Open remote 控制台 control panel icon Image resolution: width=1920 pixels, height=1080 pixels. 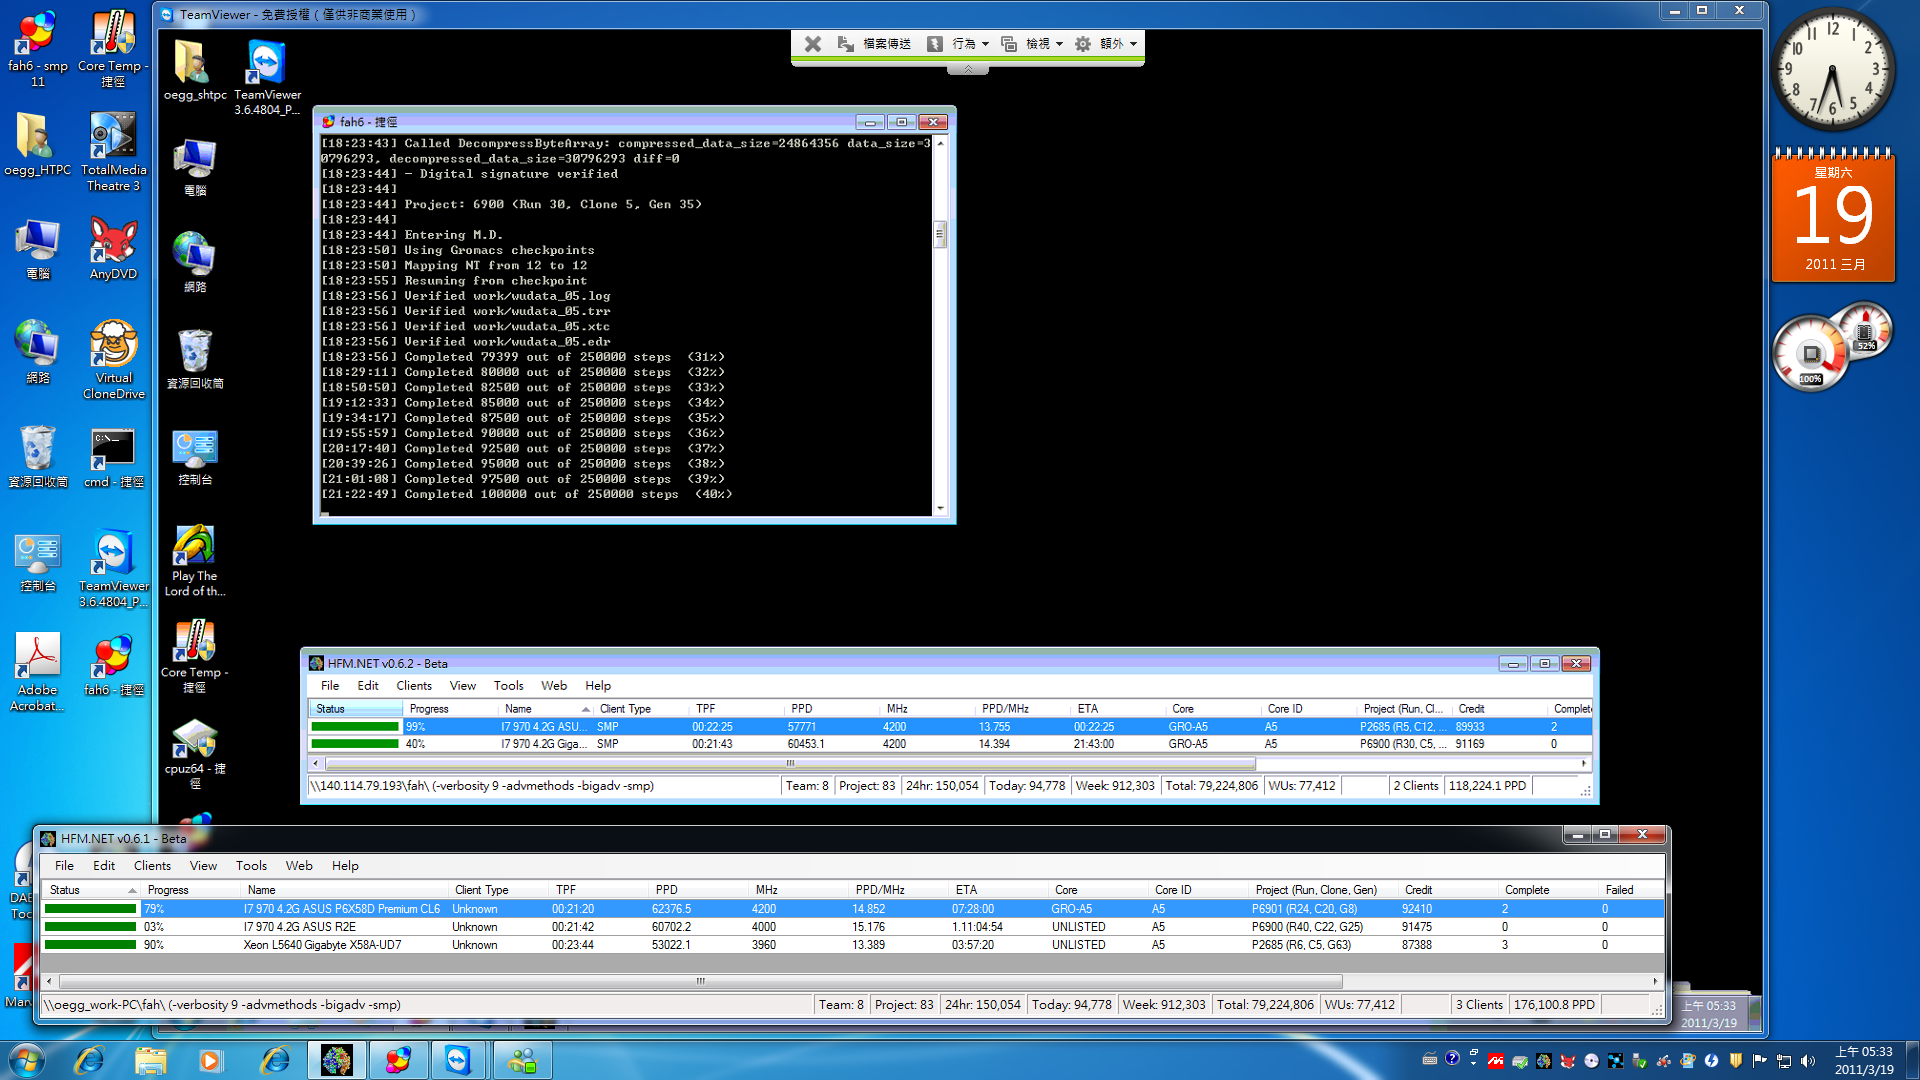pos(195,458)
